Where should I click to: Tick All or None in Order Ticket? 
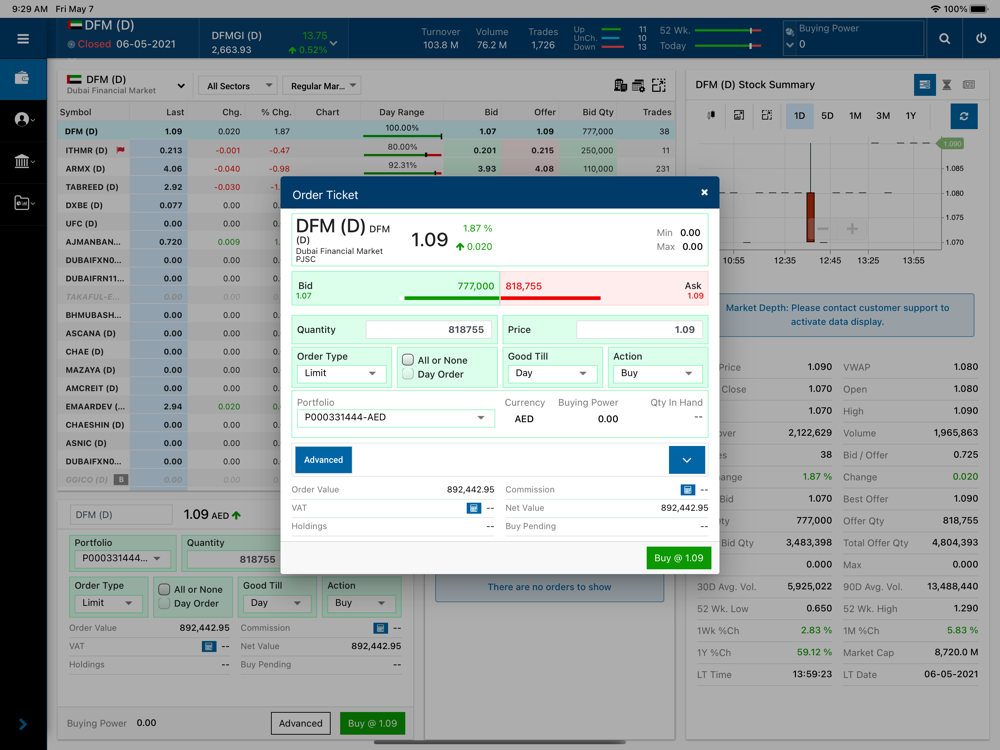click(408, 360)
